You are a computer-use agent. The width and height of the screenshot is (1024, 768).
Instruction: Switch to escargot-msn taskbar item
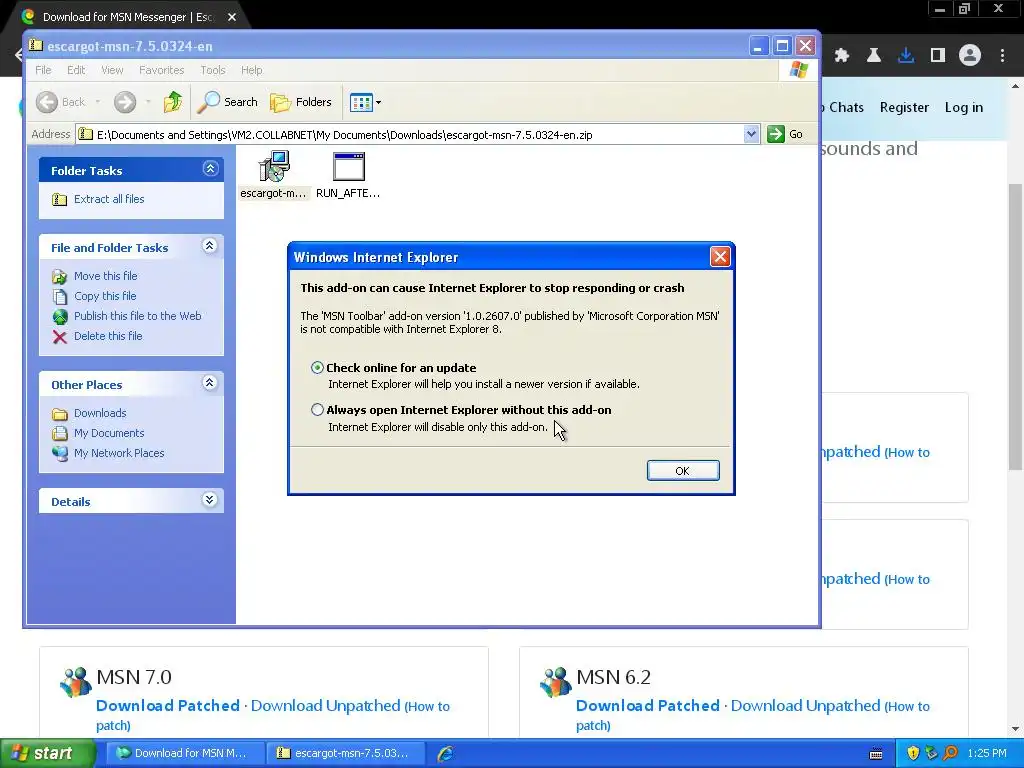(x=345, y=754)
